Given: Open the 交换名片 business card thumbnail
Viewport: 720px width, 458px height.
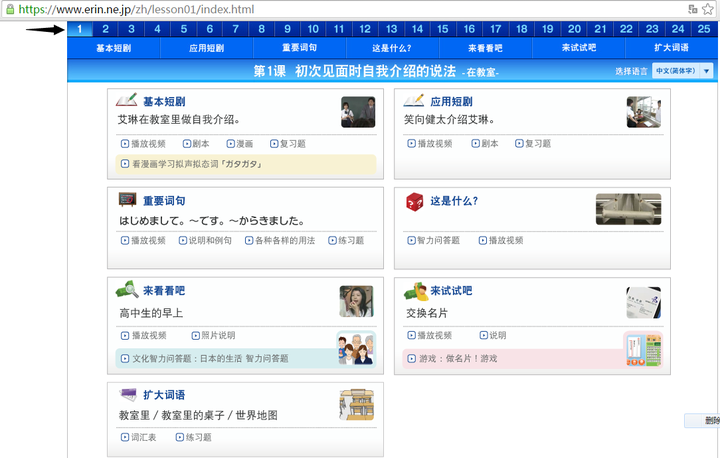Looking at the screenshot, I should tap(643, 303).
